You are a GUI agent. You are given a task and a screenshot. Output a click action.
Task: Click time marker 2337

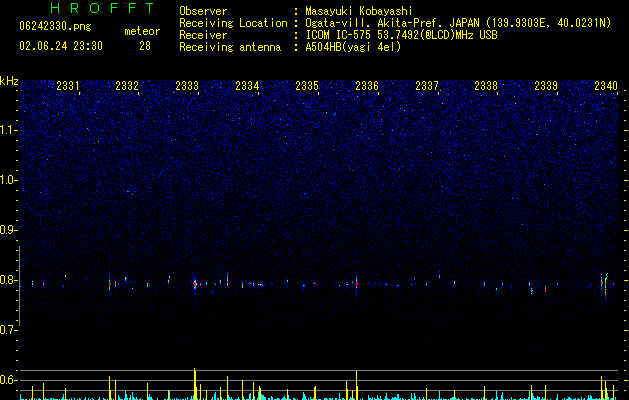[x=427, y=85]
